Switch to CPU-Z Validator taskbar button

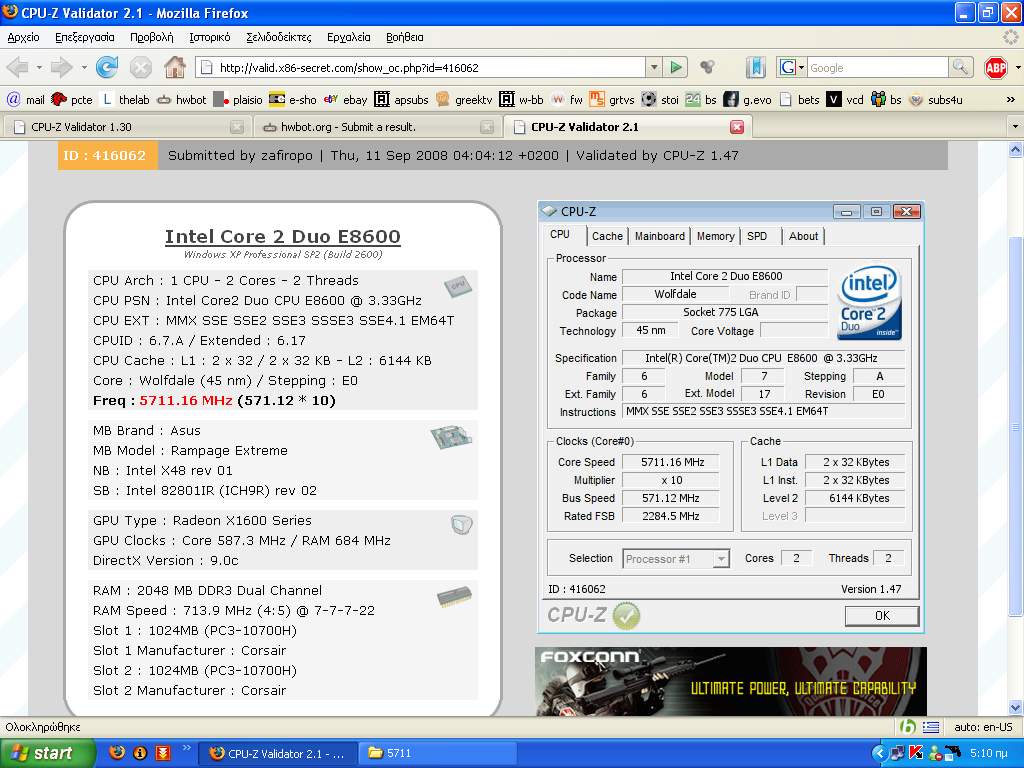coord(277,753)
